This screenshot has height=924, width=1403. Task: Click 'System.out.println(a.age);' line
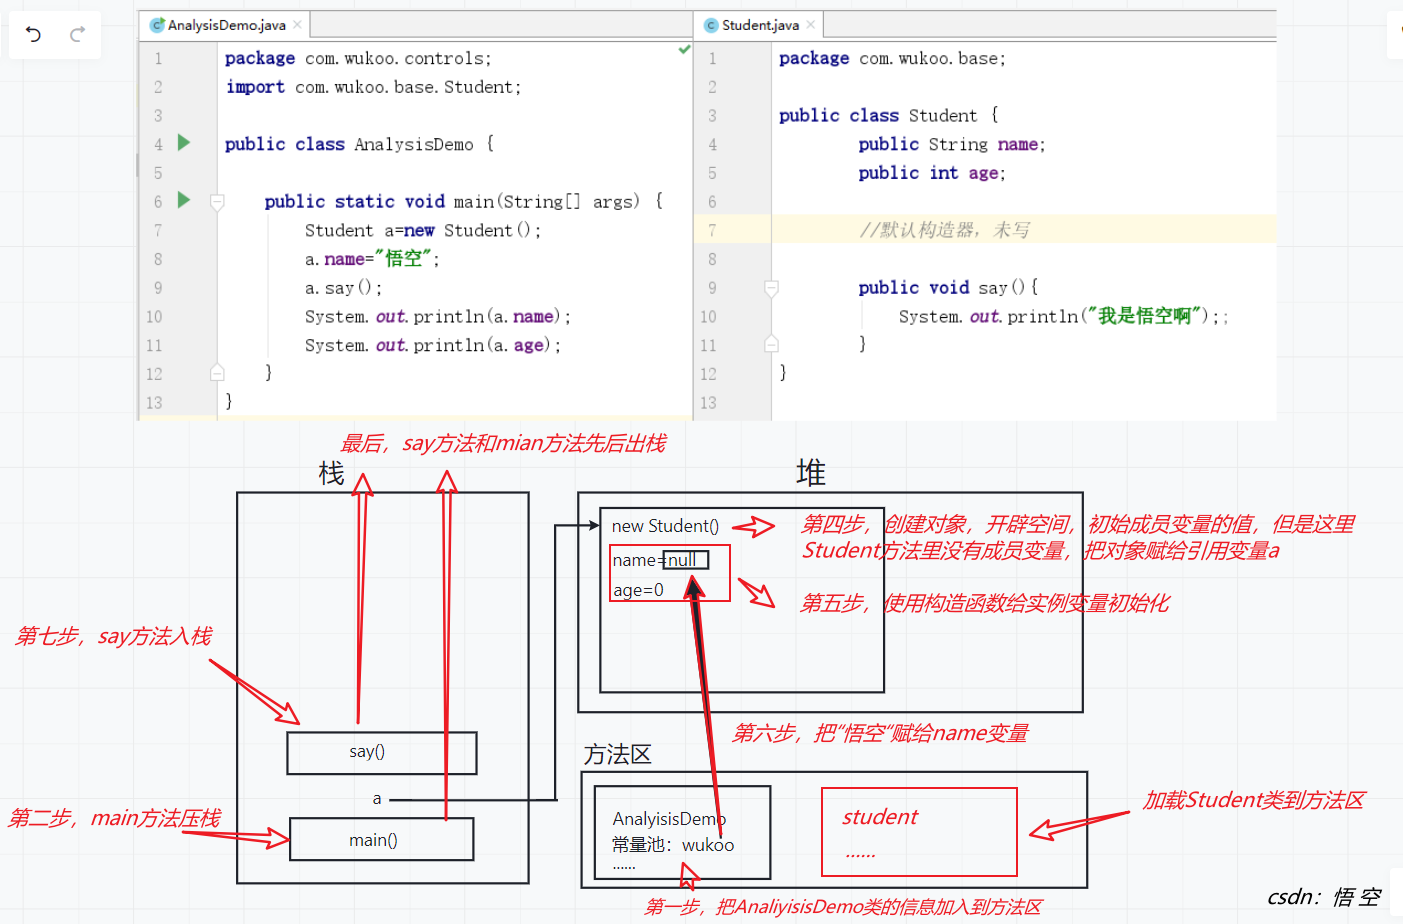pyautogui.click(x=432, y=345)
